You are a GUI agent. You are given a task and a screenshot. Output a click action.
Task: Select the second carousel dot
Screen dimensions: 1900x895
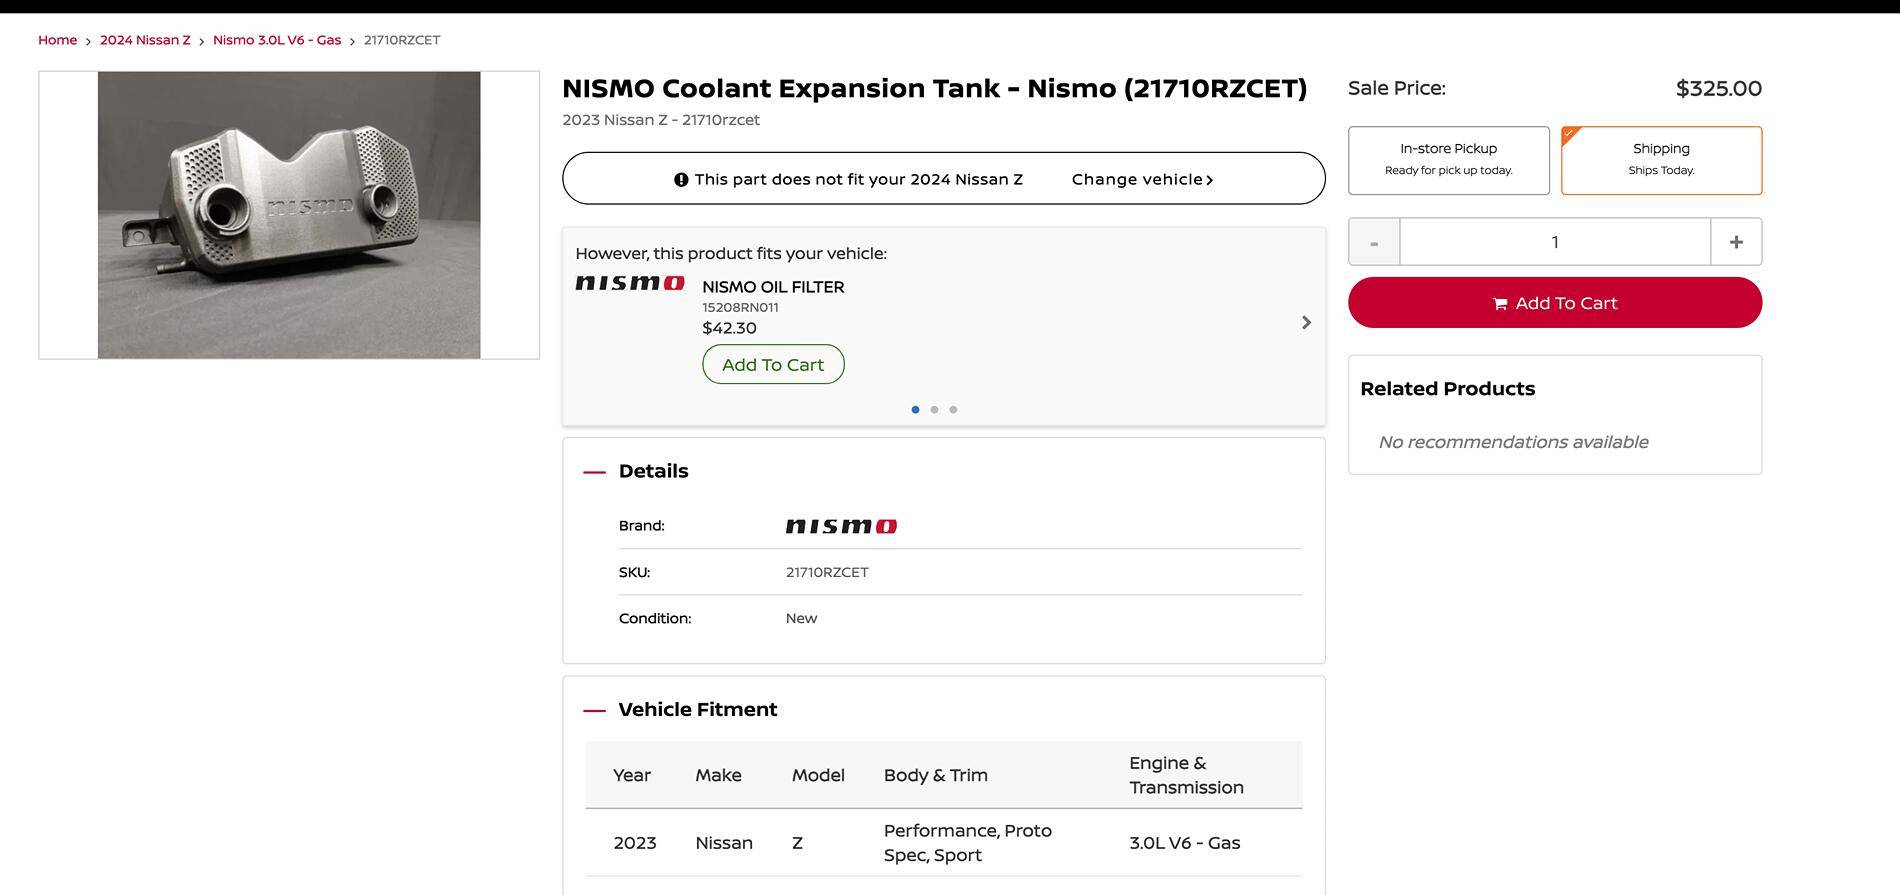(934, 409)
